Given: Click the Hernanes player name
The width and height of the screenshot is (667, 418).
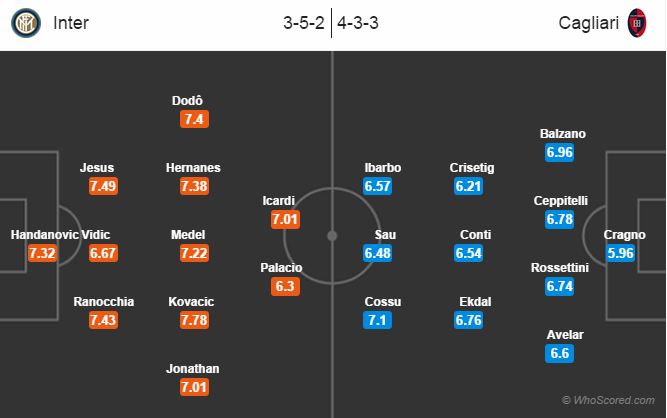Looking at the screenshot, I should pos(193,168).
